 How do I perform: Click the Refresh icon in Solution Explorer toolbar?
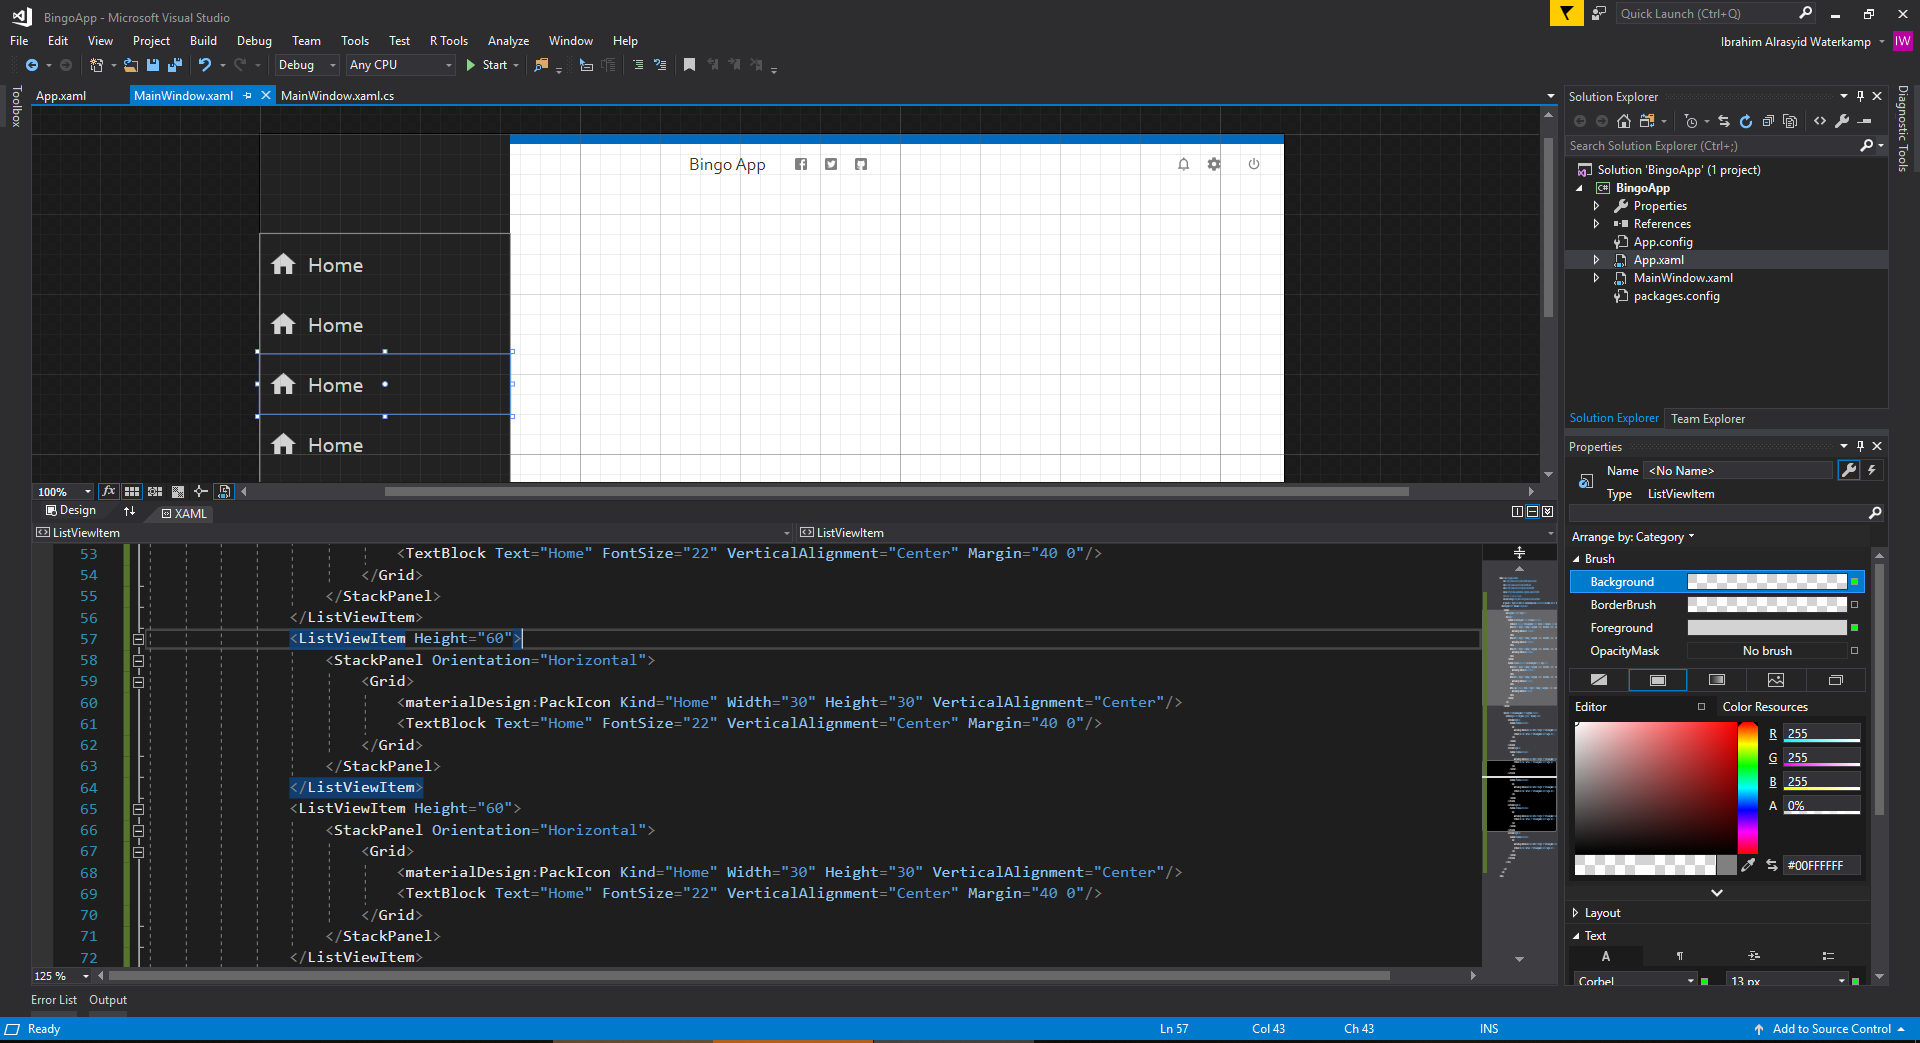click(x=1746, y=121)
